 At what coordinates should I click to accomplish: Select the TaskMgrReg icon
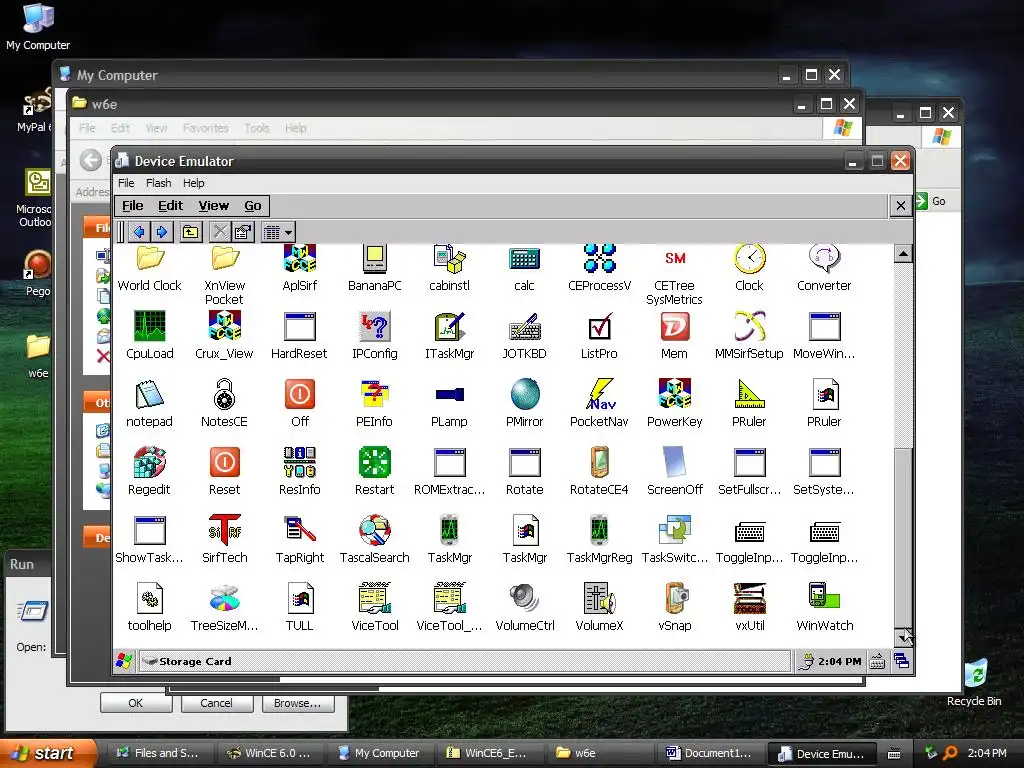(x=599, y=530)
